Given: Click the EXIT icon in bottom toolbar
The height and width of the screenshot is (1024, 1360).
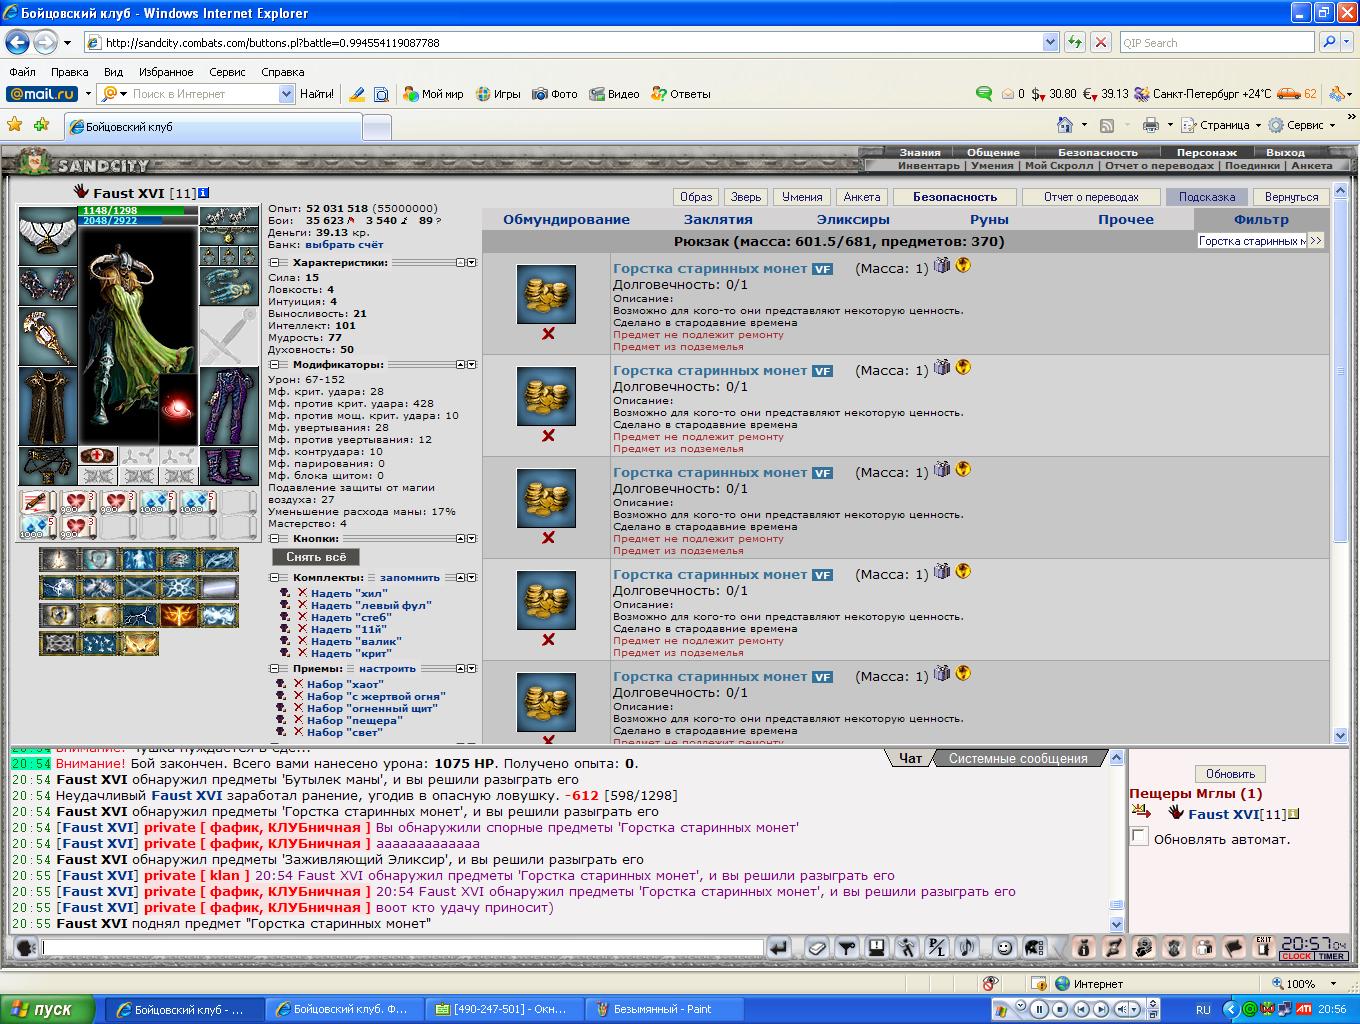Looking at the screenshot, I should coord(1264,947).
